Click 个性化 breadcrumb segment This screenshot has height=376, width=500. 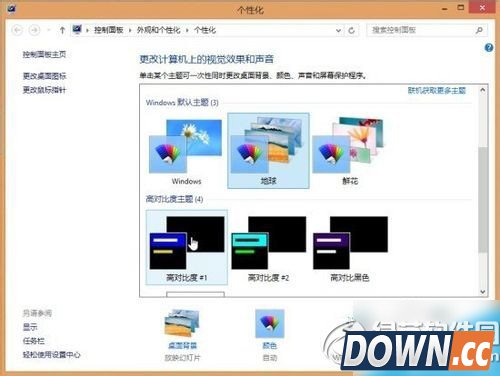pos(205,30)
